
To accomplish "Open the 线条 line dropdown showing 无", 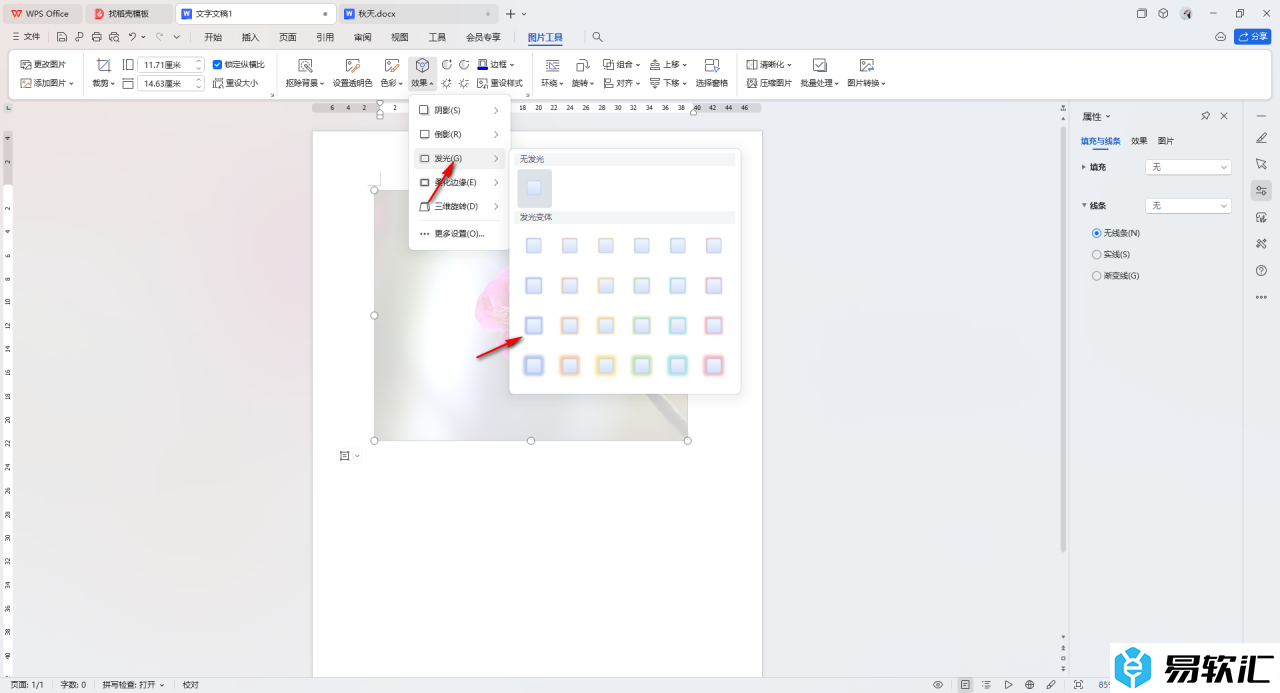I will [1188, 205].
